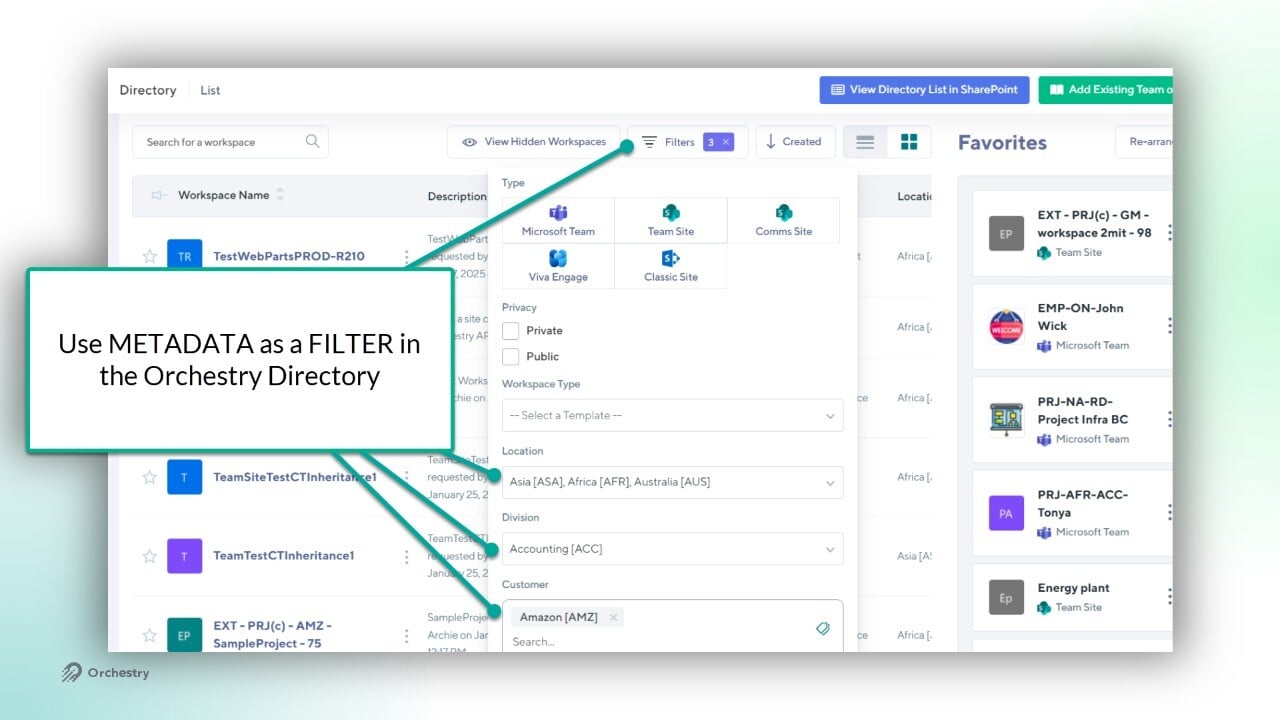Tick the Private privacy checkbox

(x=511, y=330)
